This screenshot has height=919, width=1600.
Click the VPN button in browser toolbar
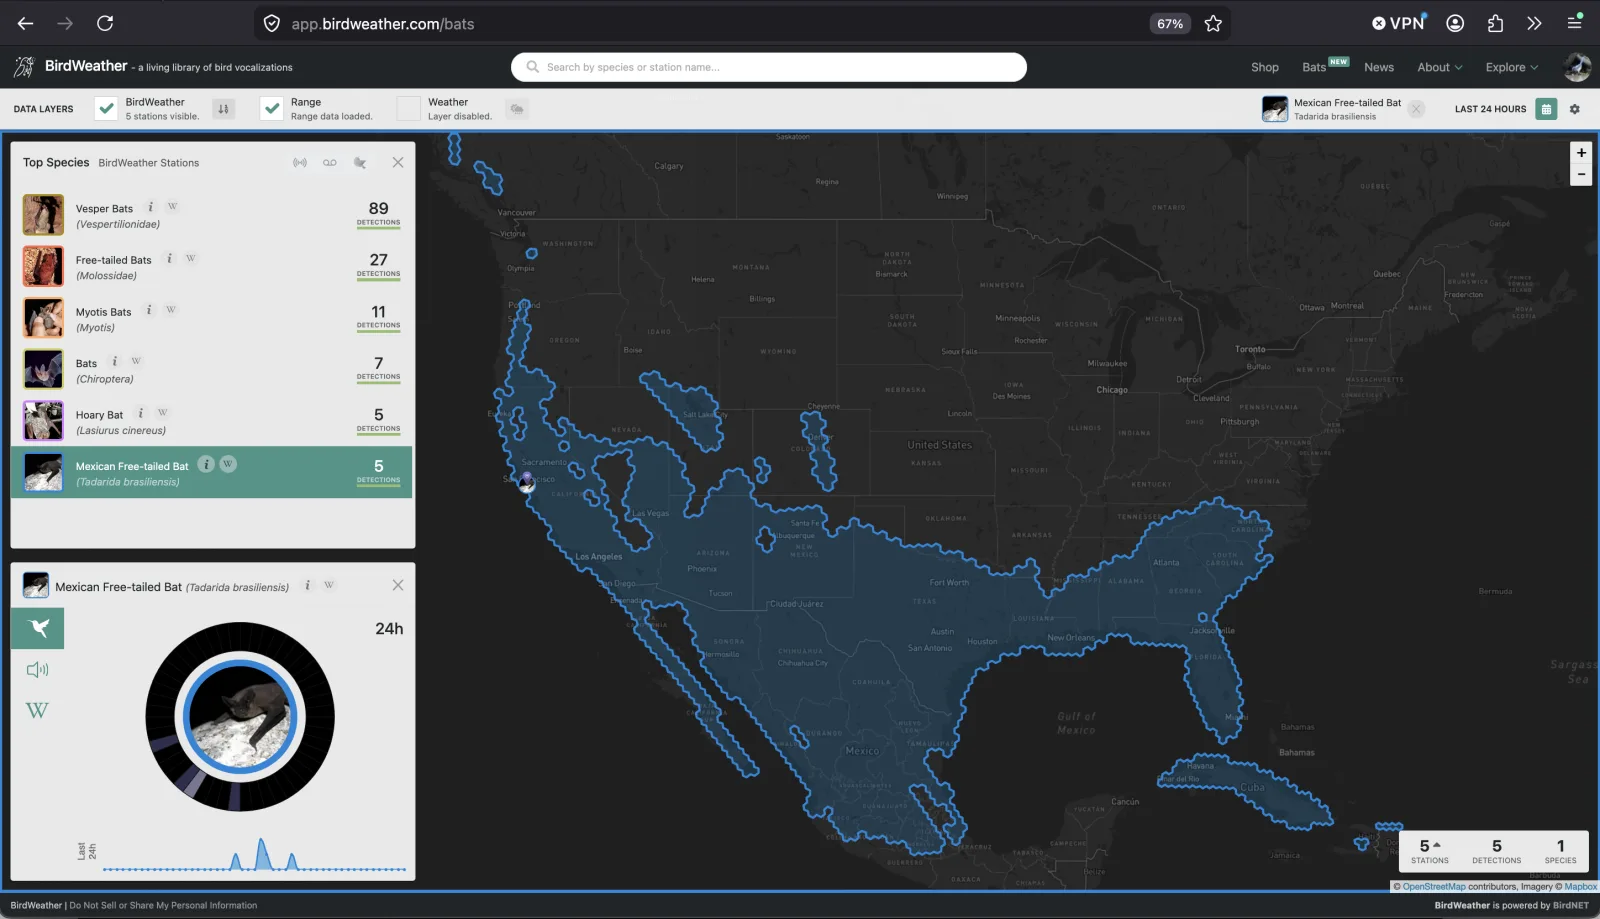point(1398,23)
